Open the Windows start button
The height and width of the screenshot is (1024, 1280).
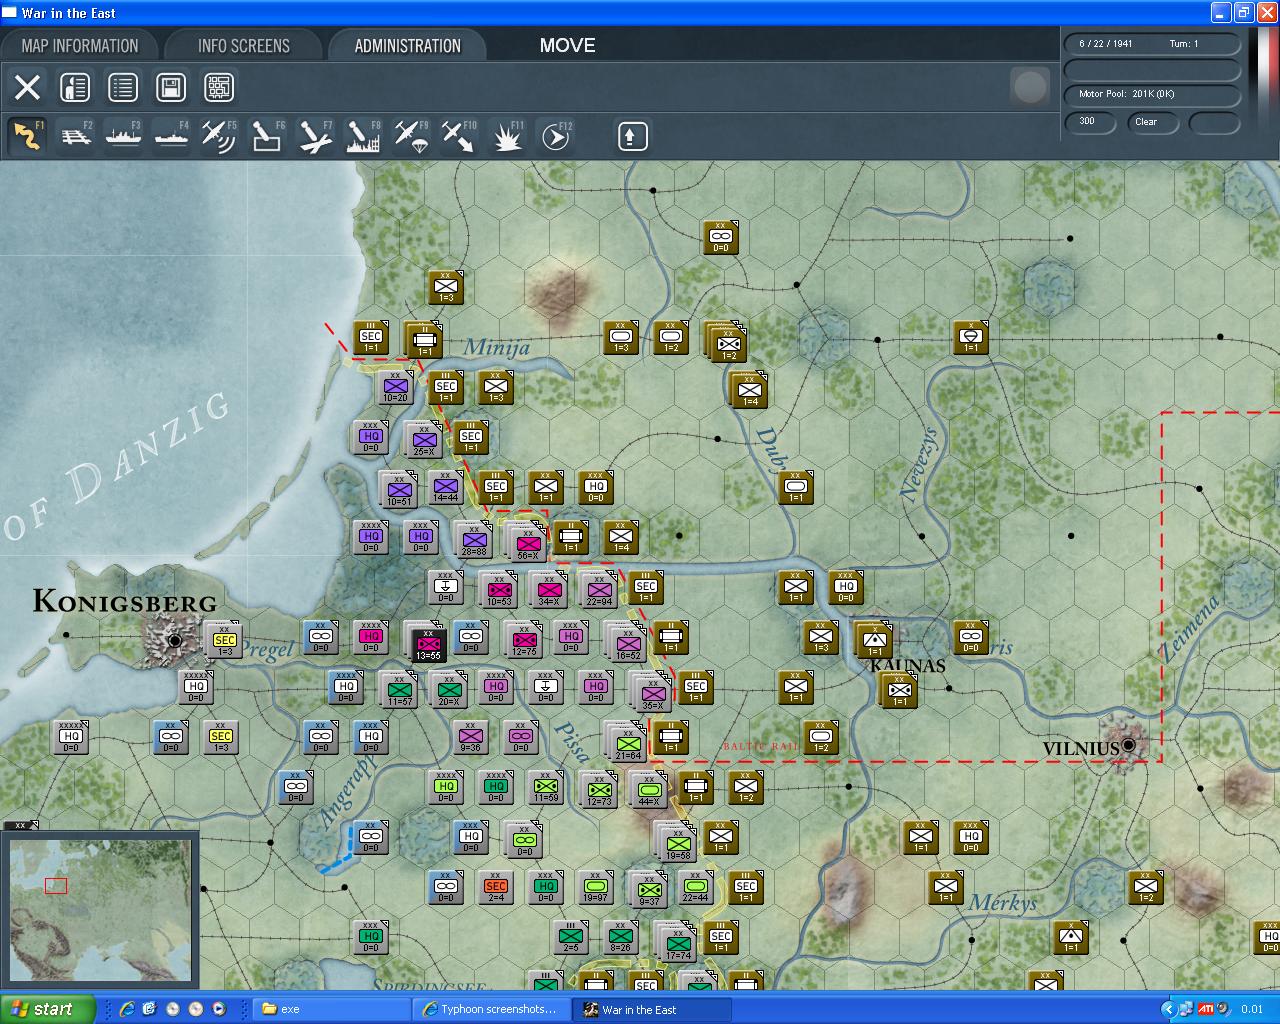(x=47, y=1009)
